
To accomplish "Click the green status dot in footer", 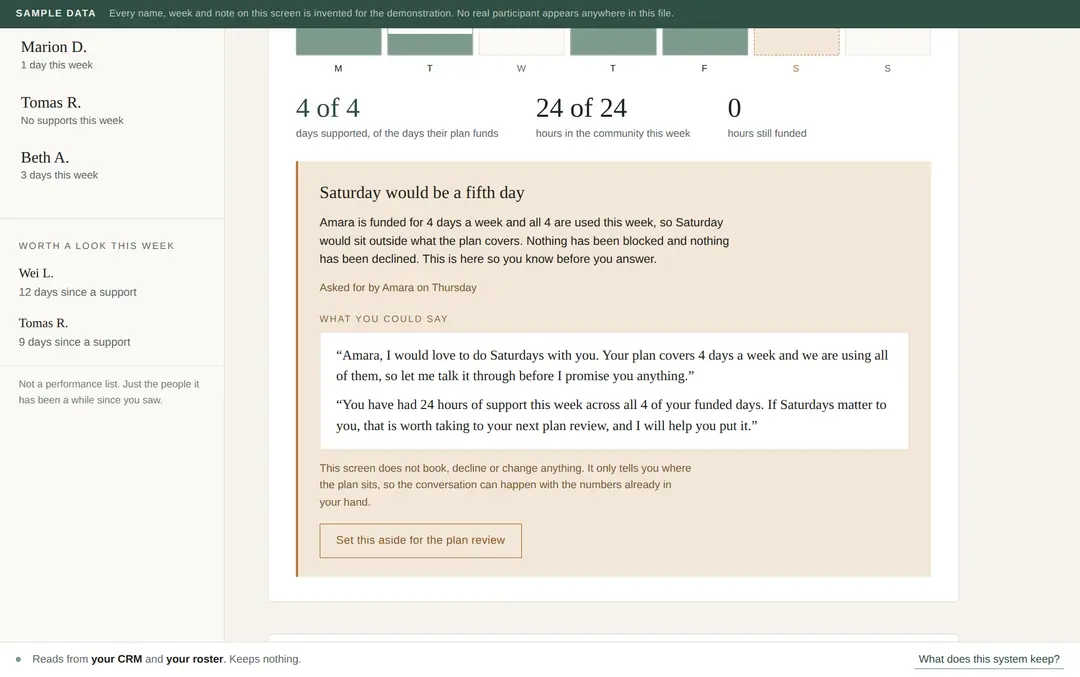I will point(18,659).
